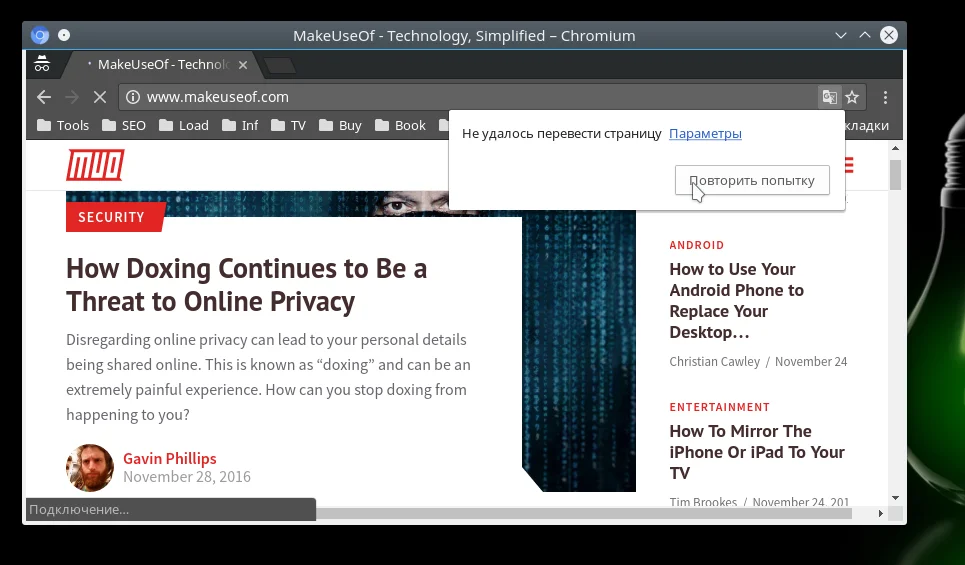
Task: Open the Tools bookmark folder
Action: 63,126
